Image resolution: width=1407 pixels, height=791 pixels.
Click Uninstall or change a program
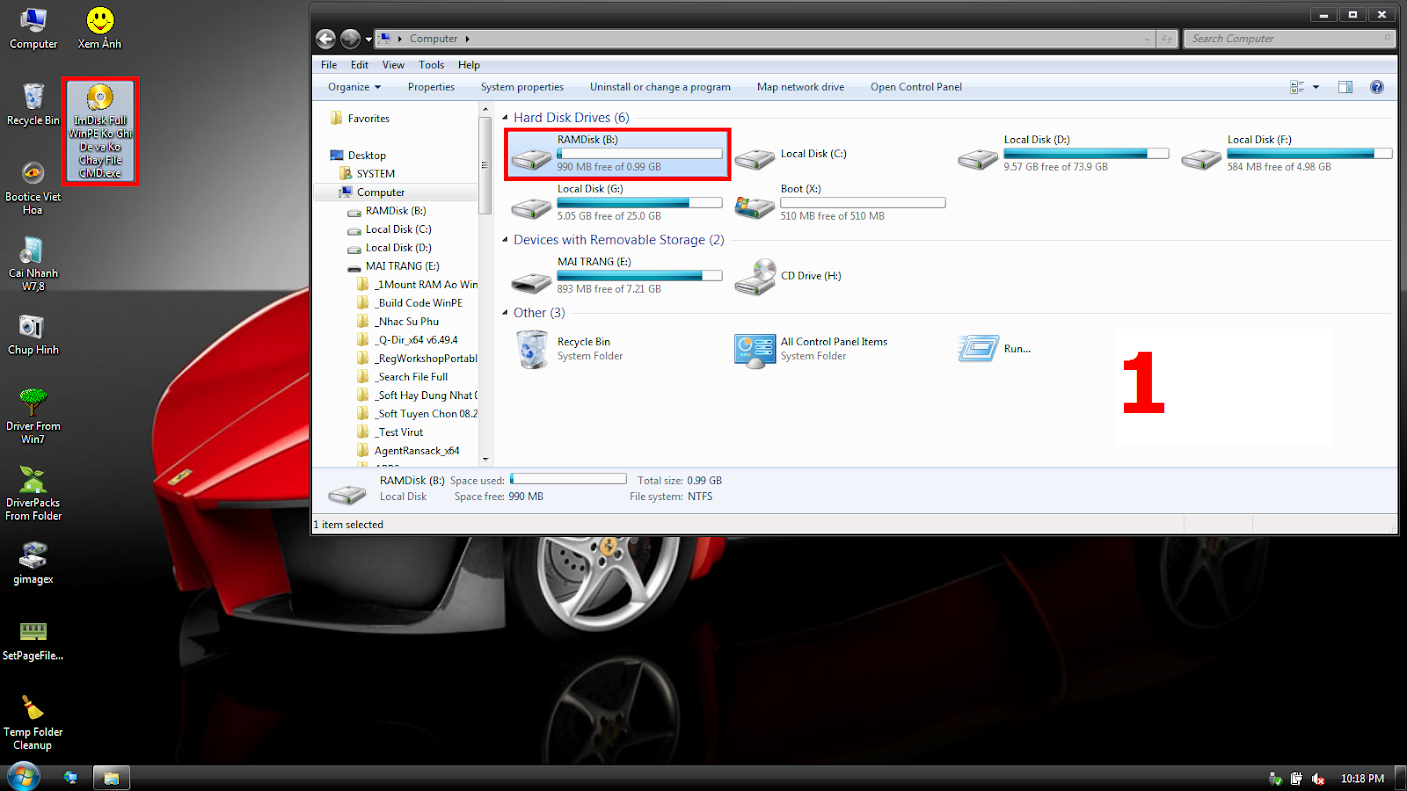(660, 87)
